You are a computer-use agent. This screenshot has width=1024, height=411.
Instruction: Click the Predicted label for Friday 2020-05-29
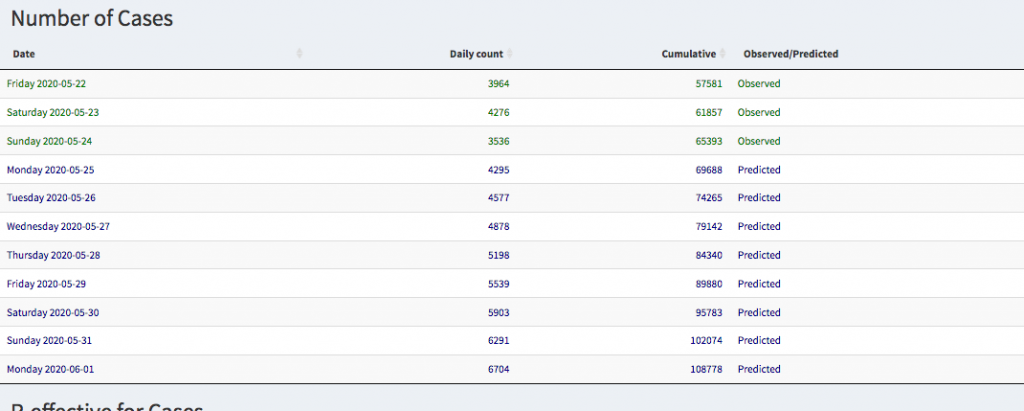[x=759, y=284]
